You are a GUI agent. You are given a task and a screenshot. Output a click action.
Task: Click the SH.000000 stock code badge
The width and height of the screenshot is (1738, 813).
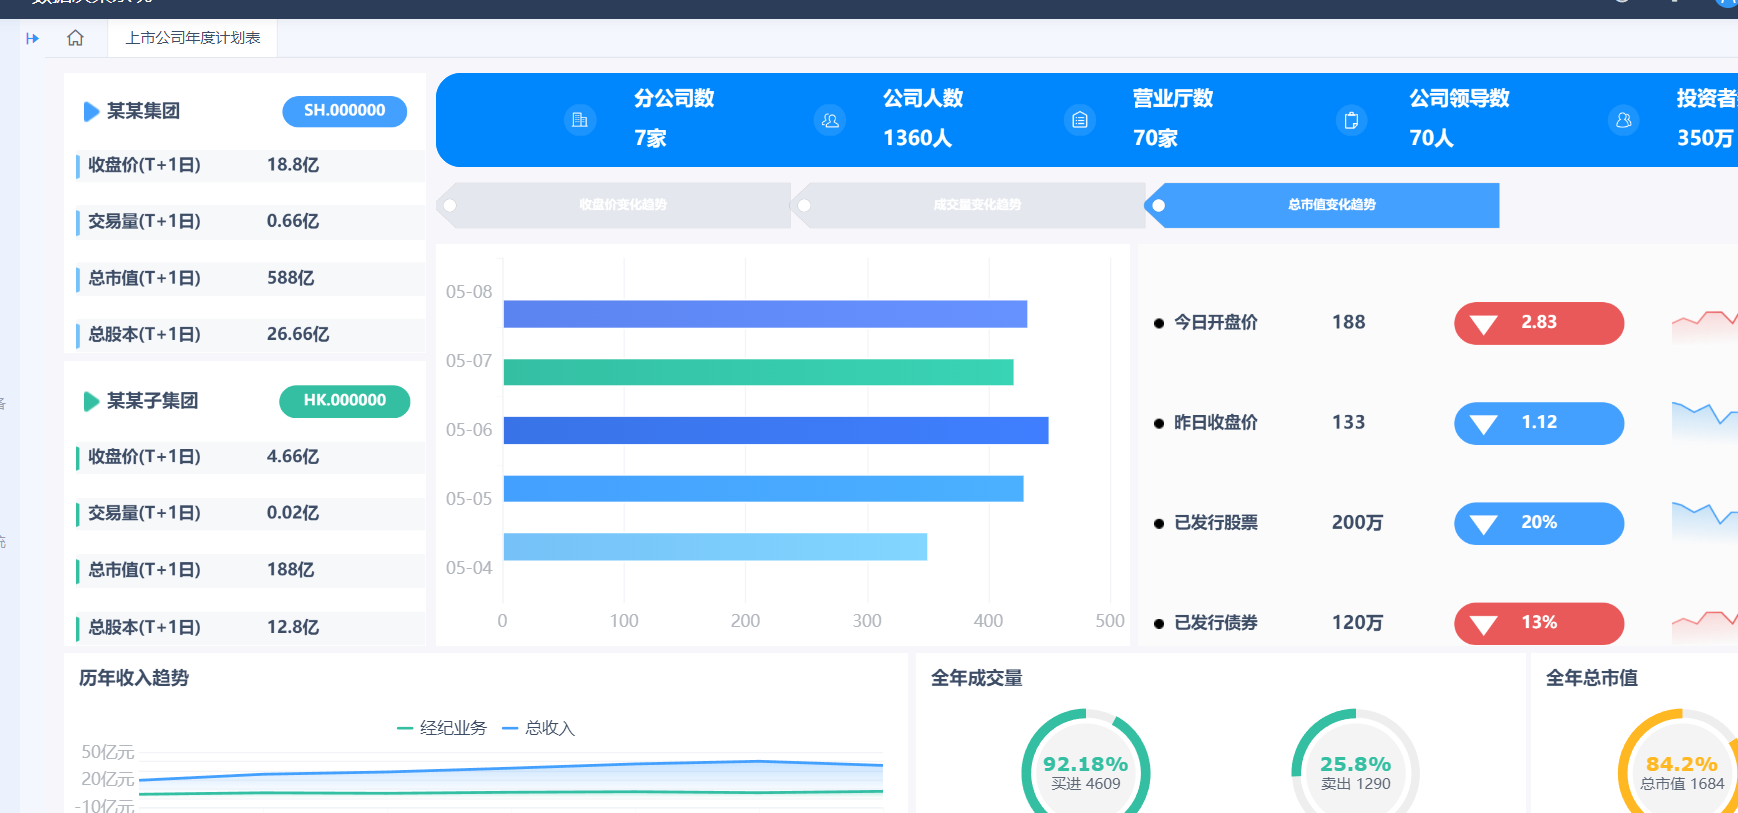point(345,111)
